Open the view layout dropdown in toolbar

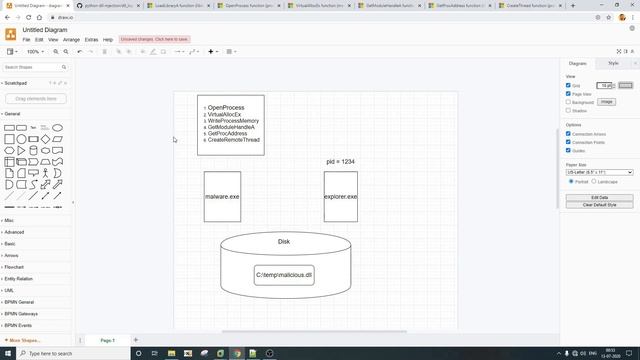pyautogui.click(x=12, y=52)
